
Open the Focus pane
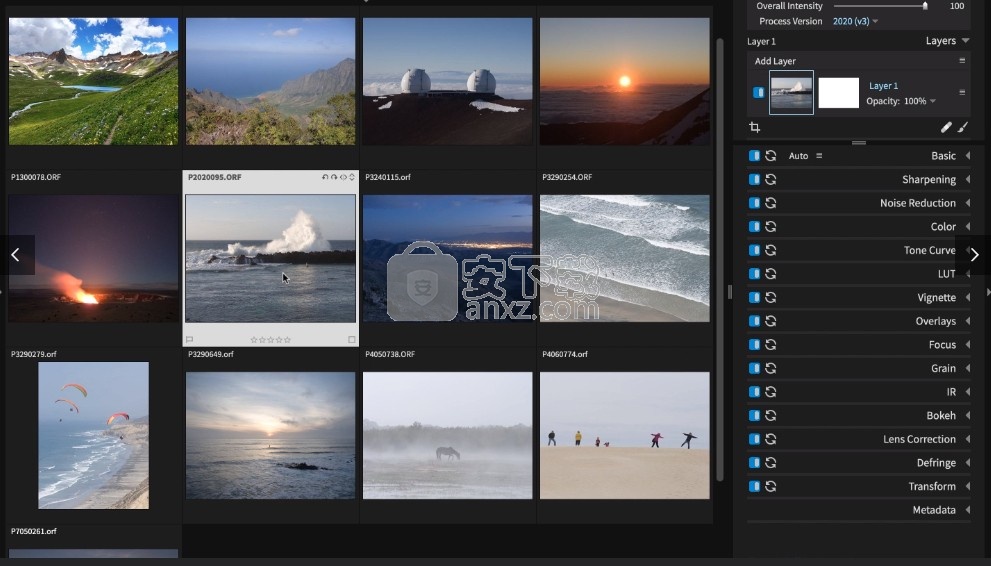click(x=942, y=344)
